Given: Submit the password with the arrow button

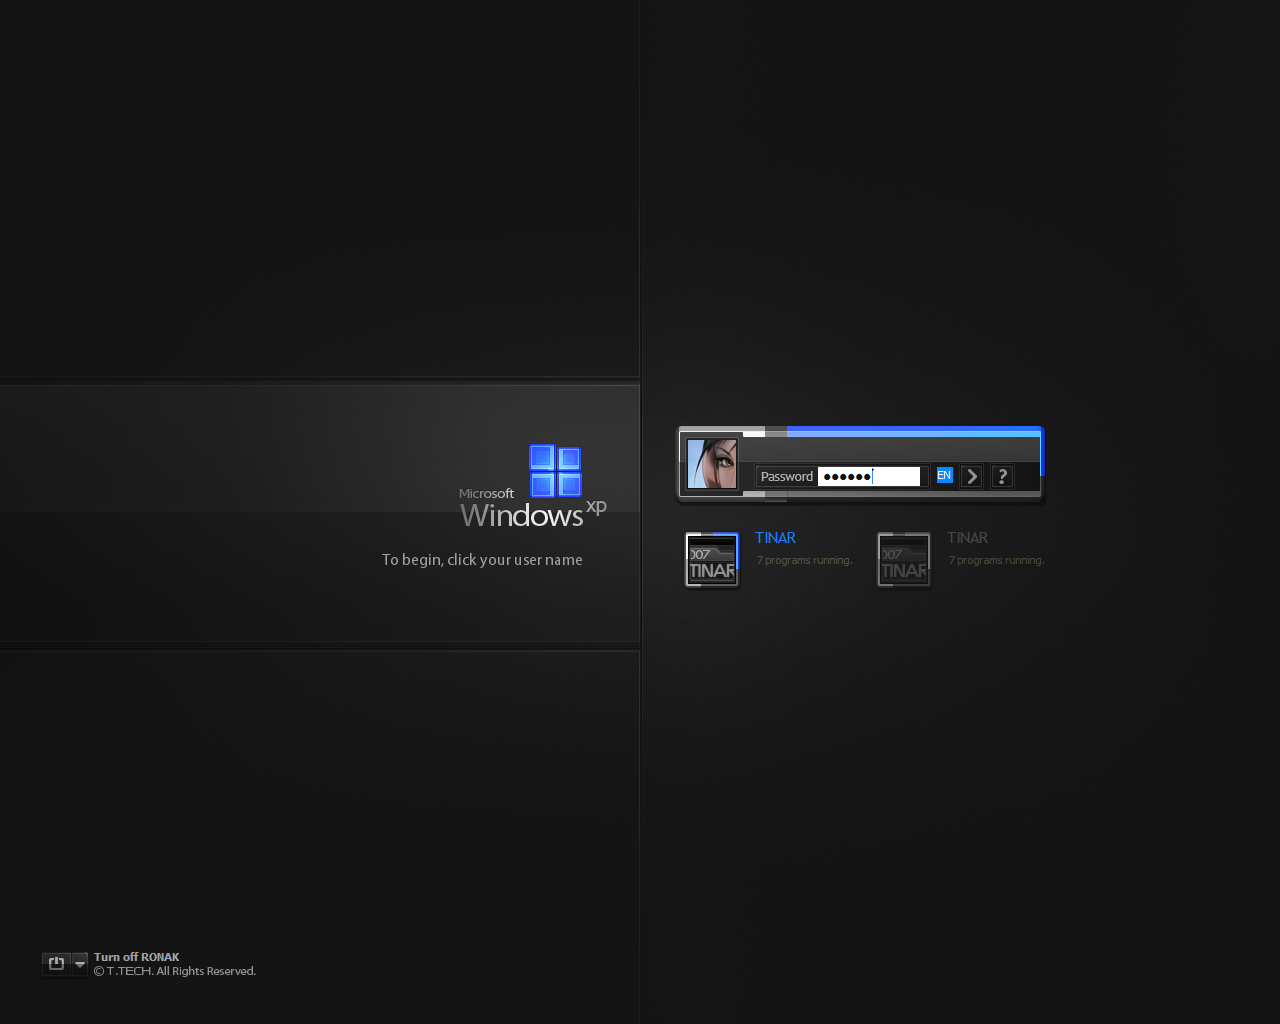Looking at the screenshot, I should [971, 476].
